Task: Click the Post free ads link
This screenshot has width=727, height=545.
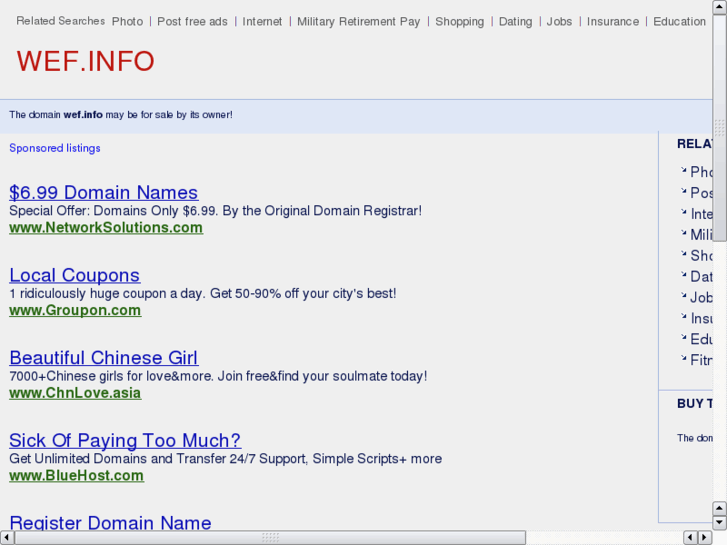Action: coord(192,22)
